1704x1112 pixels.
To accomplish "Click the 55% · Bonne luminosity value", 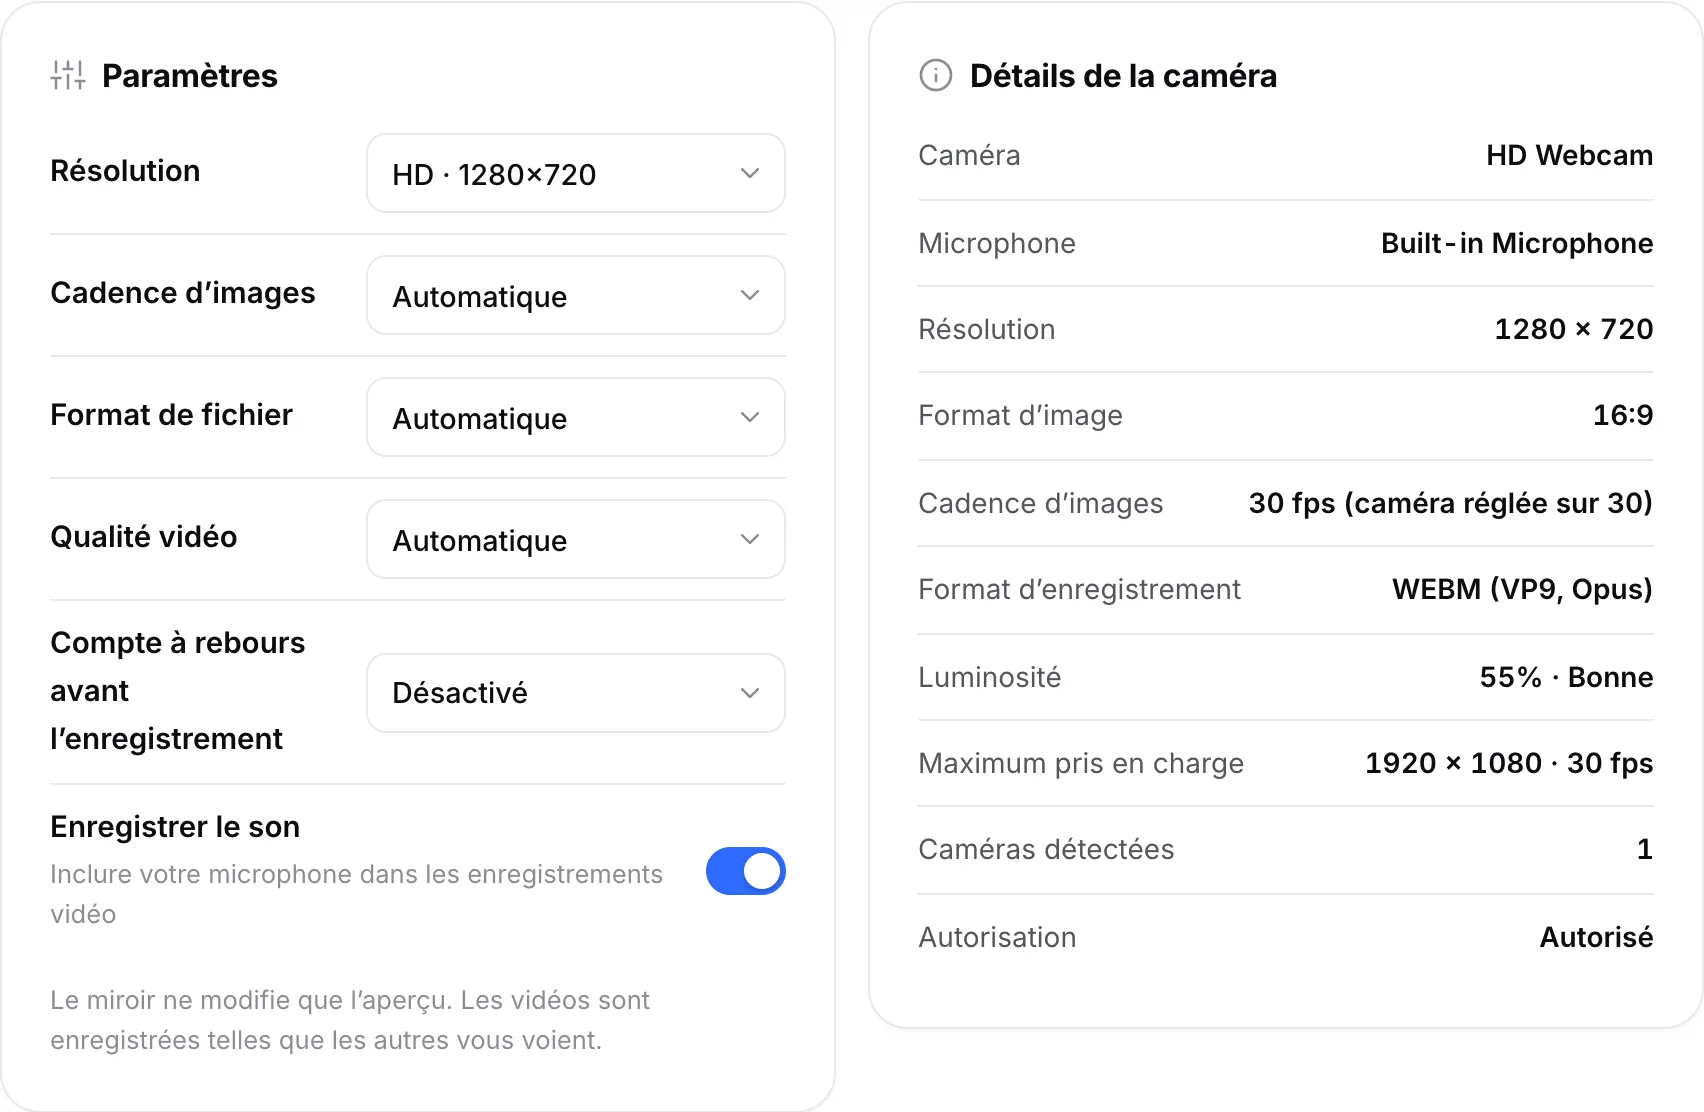I will coord(1566,677).
